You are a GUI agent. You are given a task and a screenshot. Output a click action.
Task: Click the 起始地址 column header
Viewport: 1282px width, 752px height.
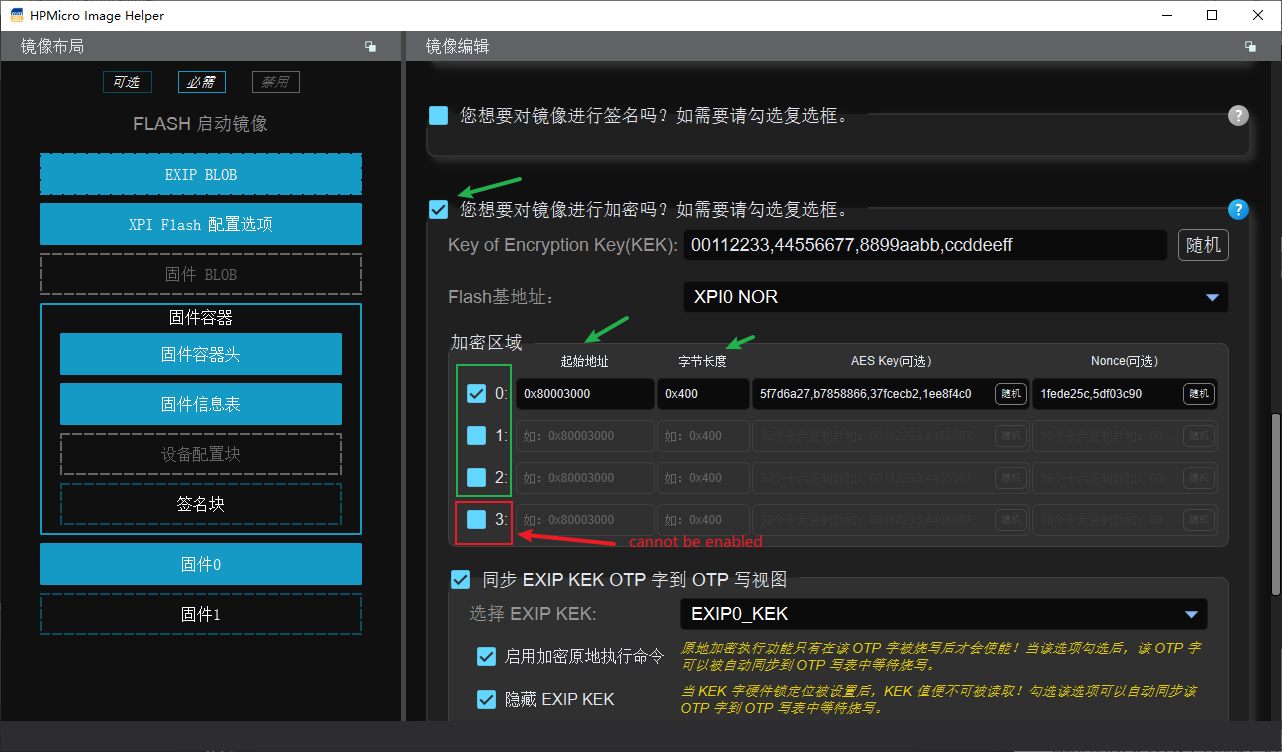(x=585, y=362)
